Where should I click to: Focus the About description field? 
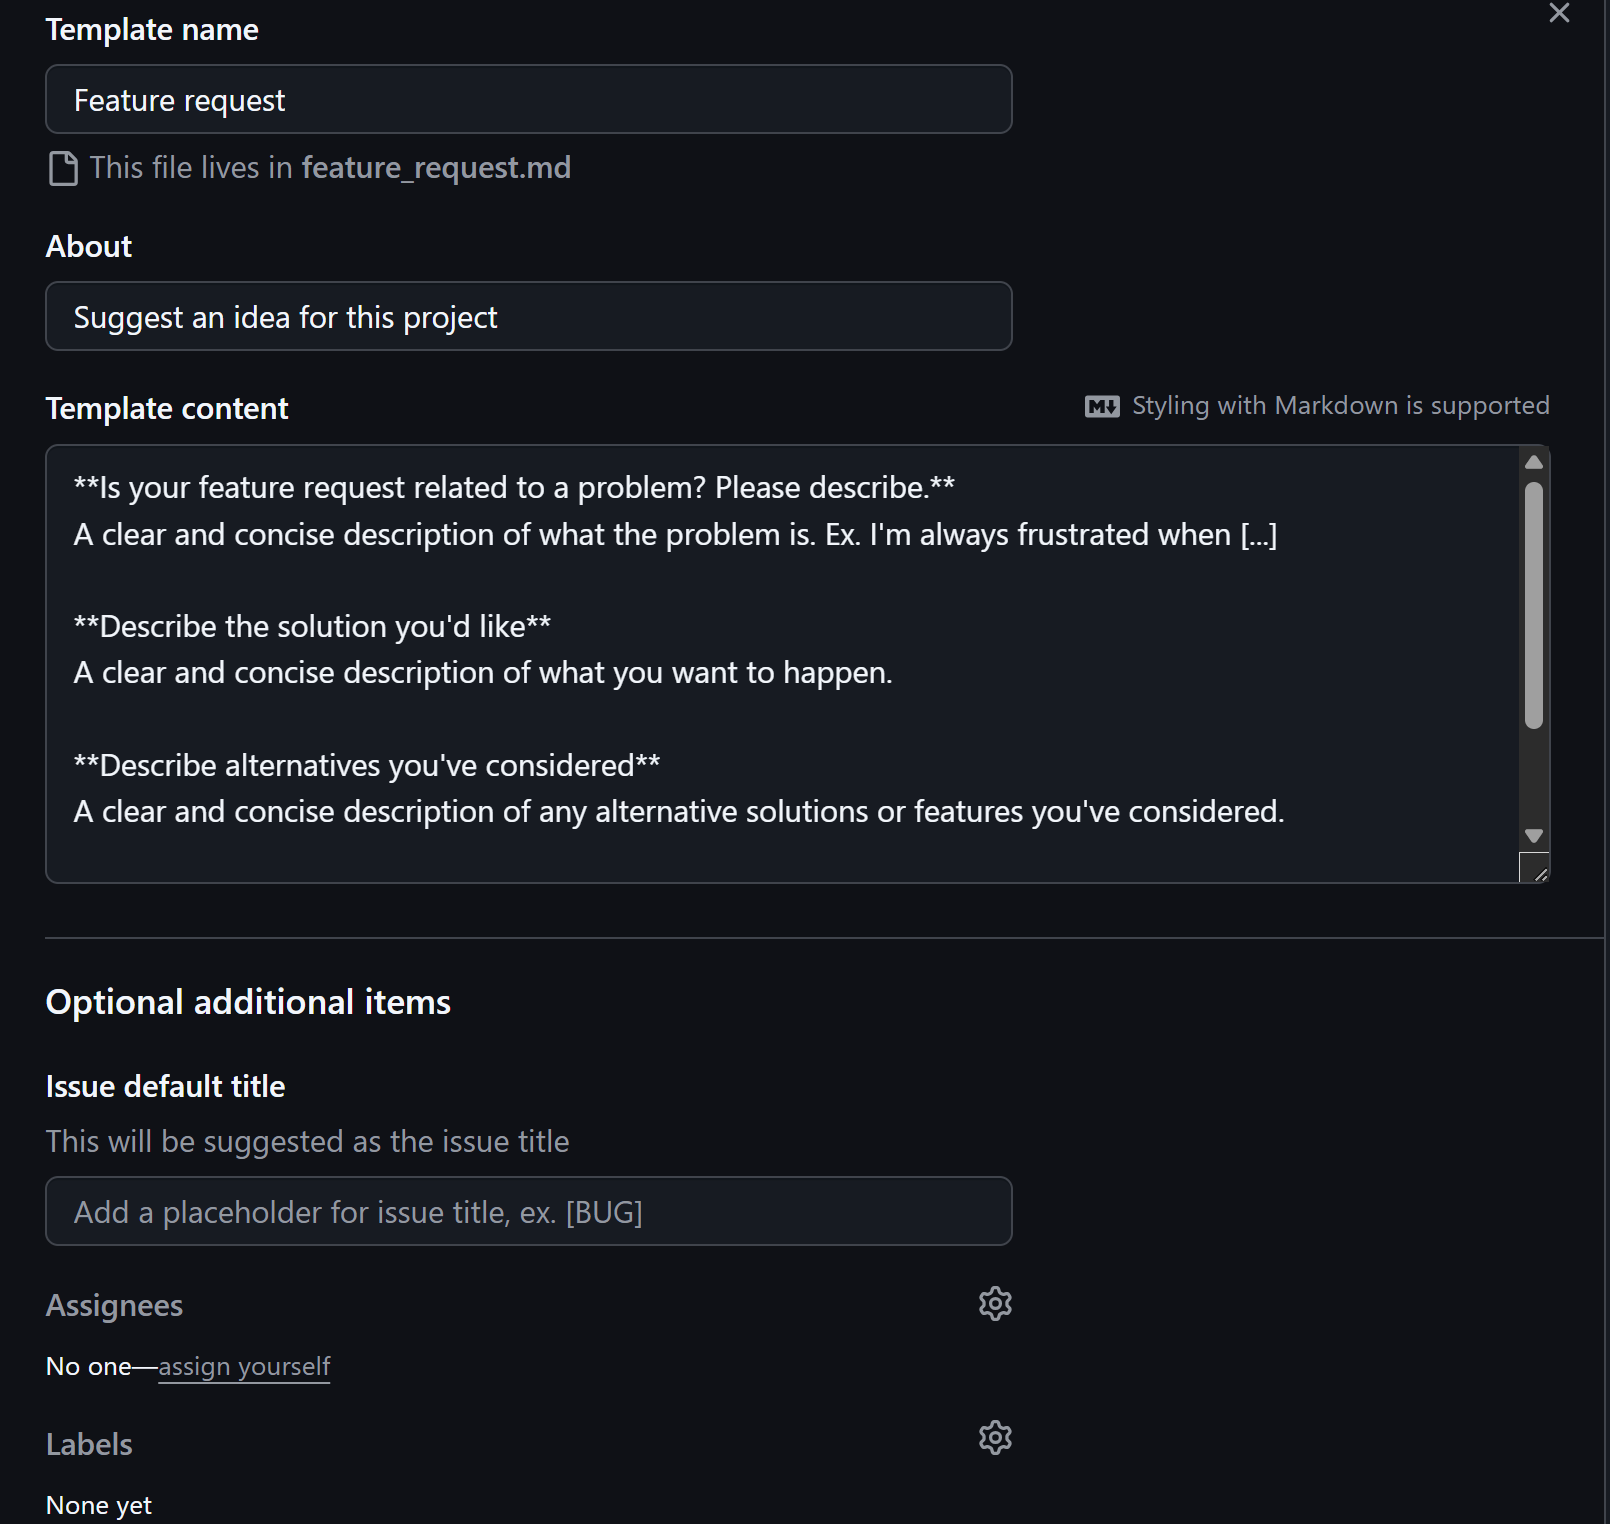click(x=528, y=317)
